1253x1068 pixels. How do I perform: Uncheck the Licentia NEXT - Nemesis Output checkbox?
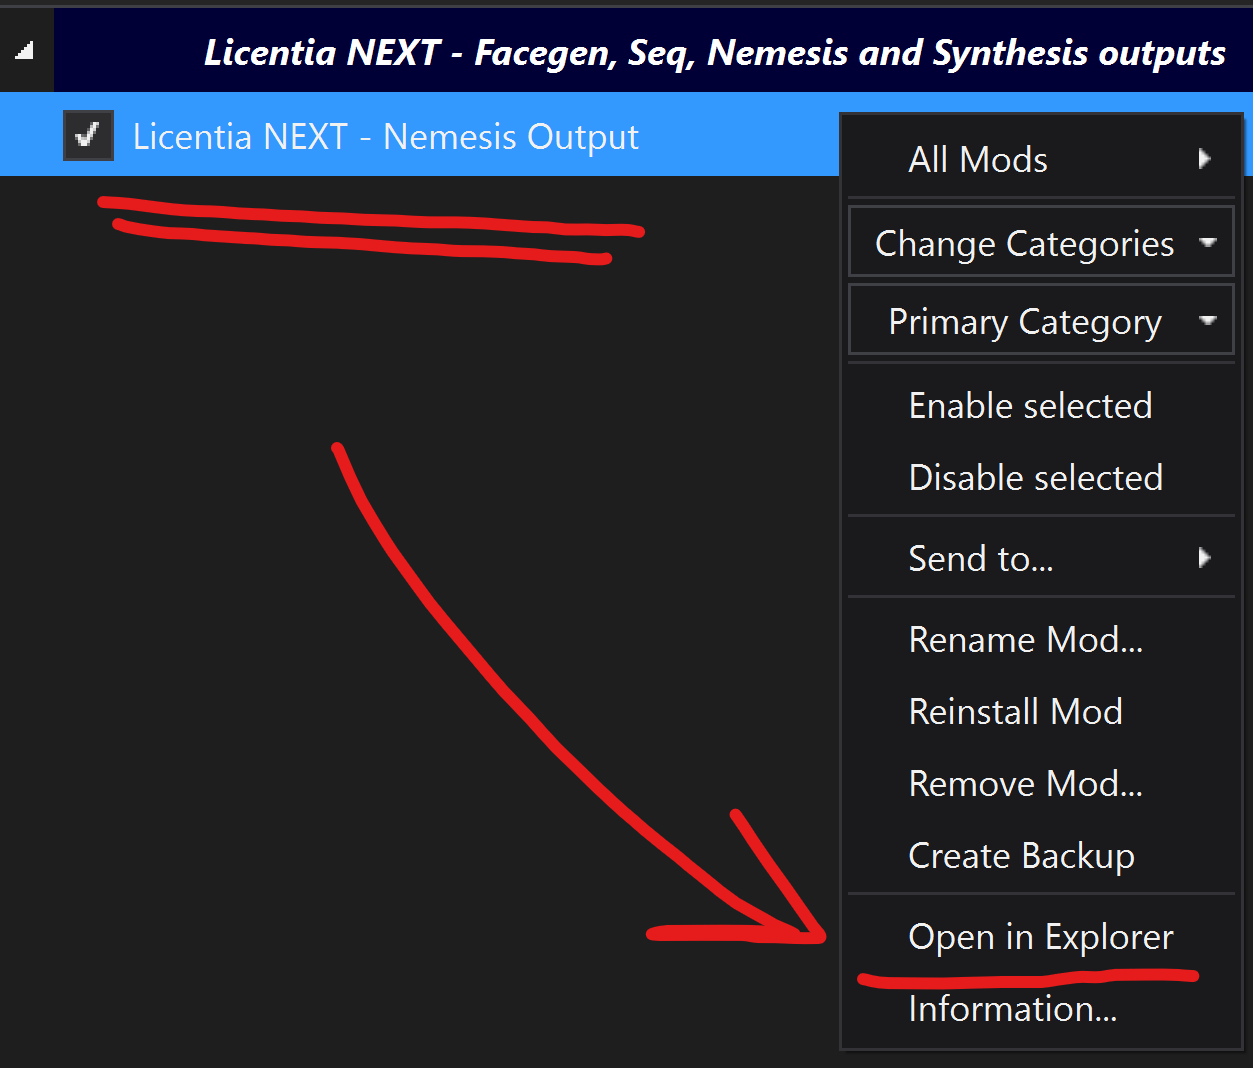[88, 135]
